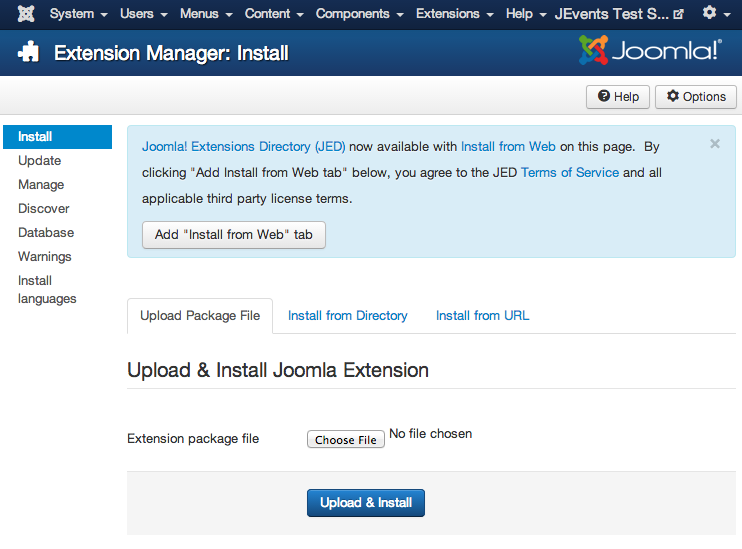Open the Help toolbar button
This screenshot has height=549, width=742.
618,97
